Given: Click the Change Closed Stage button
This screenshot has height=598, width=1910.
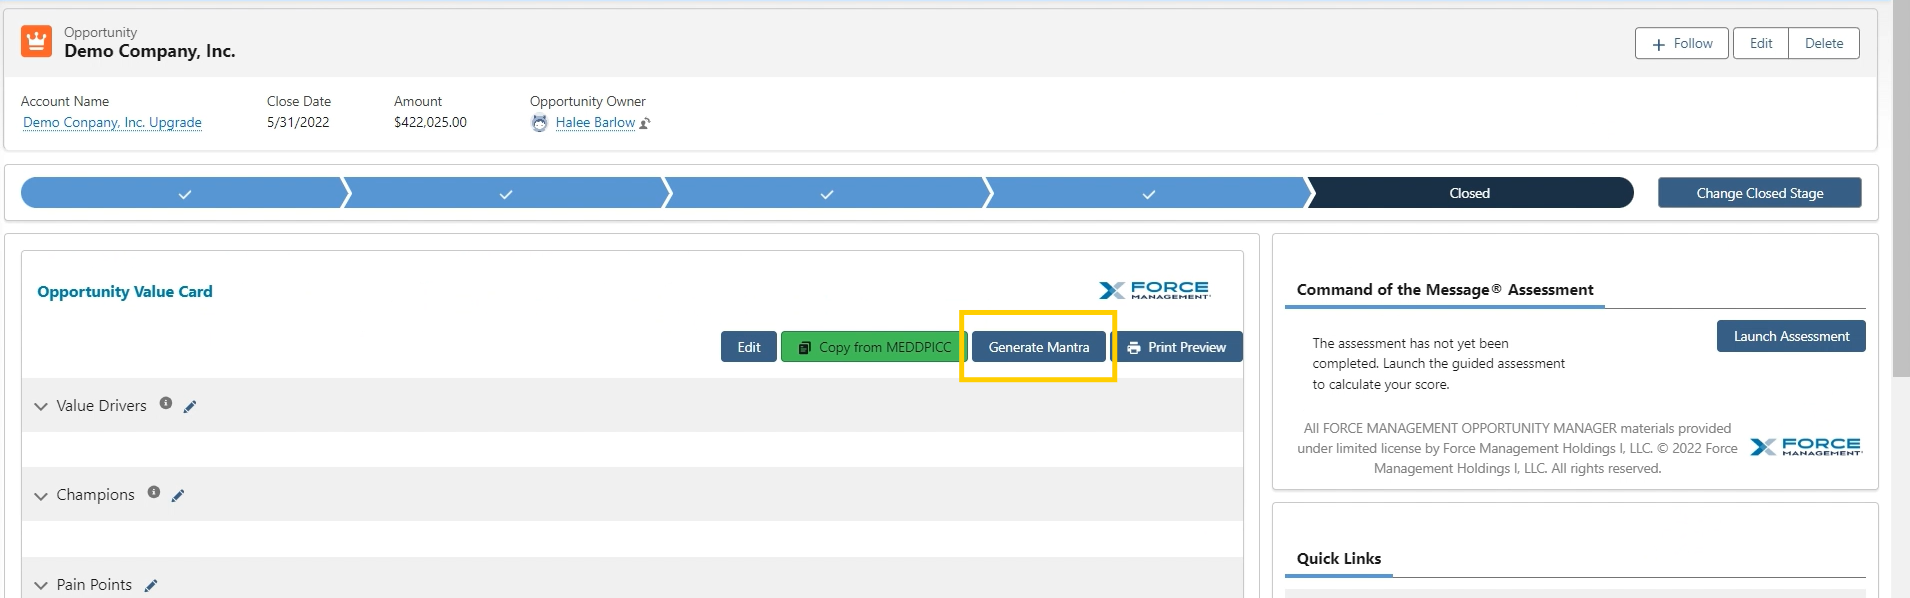Looking at the screenshot, I should click(1759, 193).
